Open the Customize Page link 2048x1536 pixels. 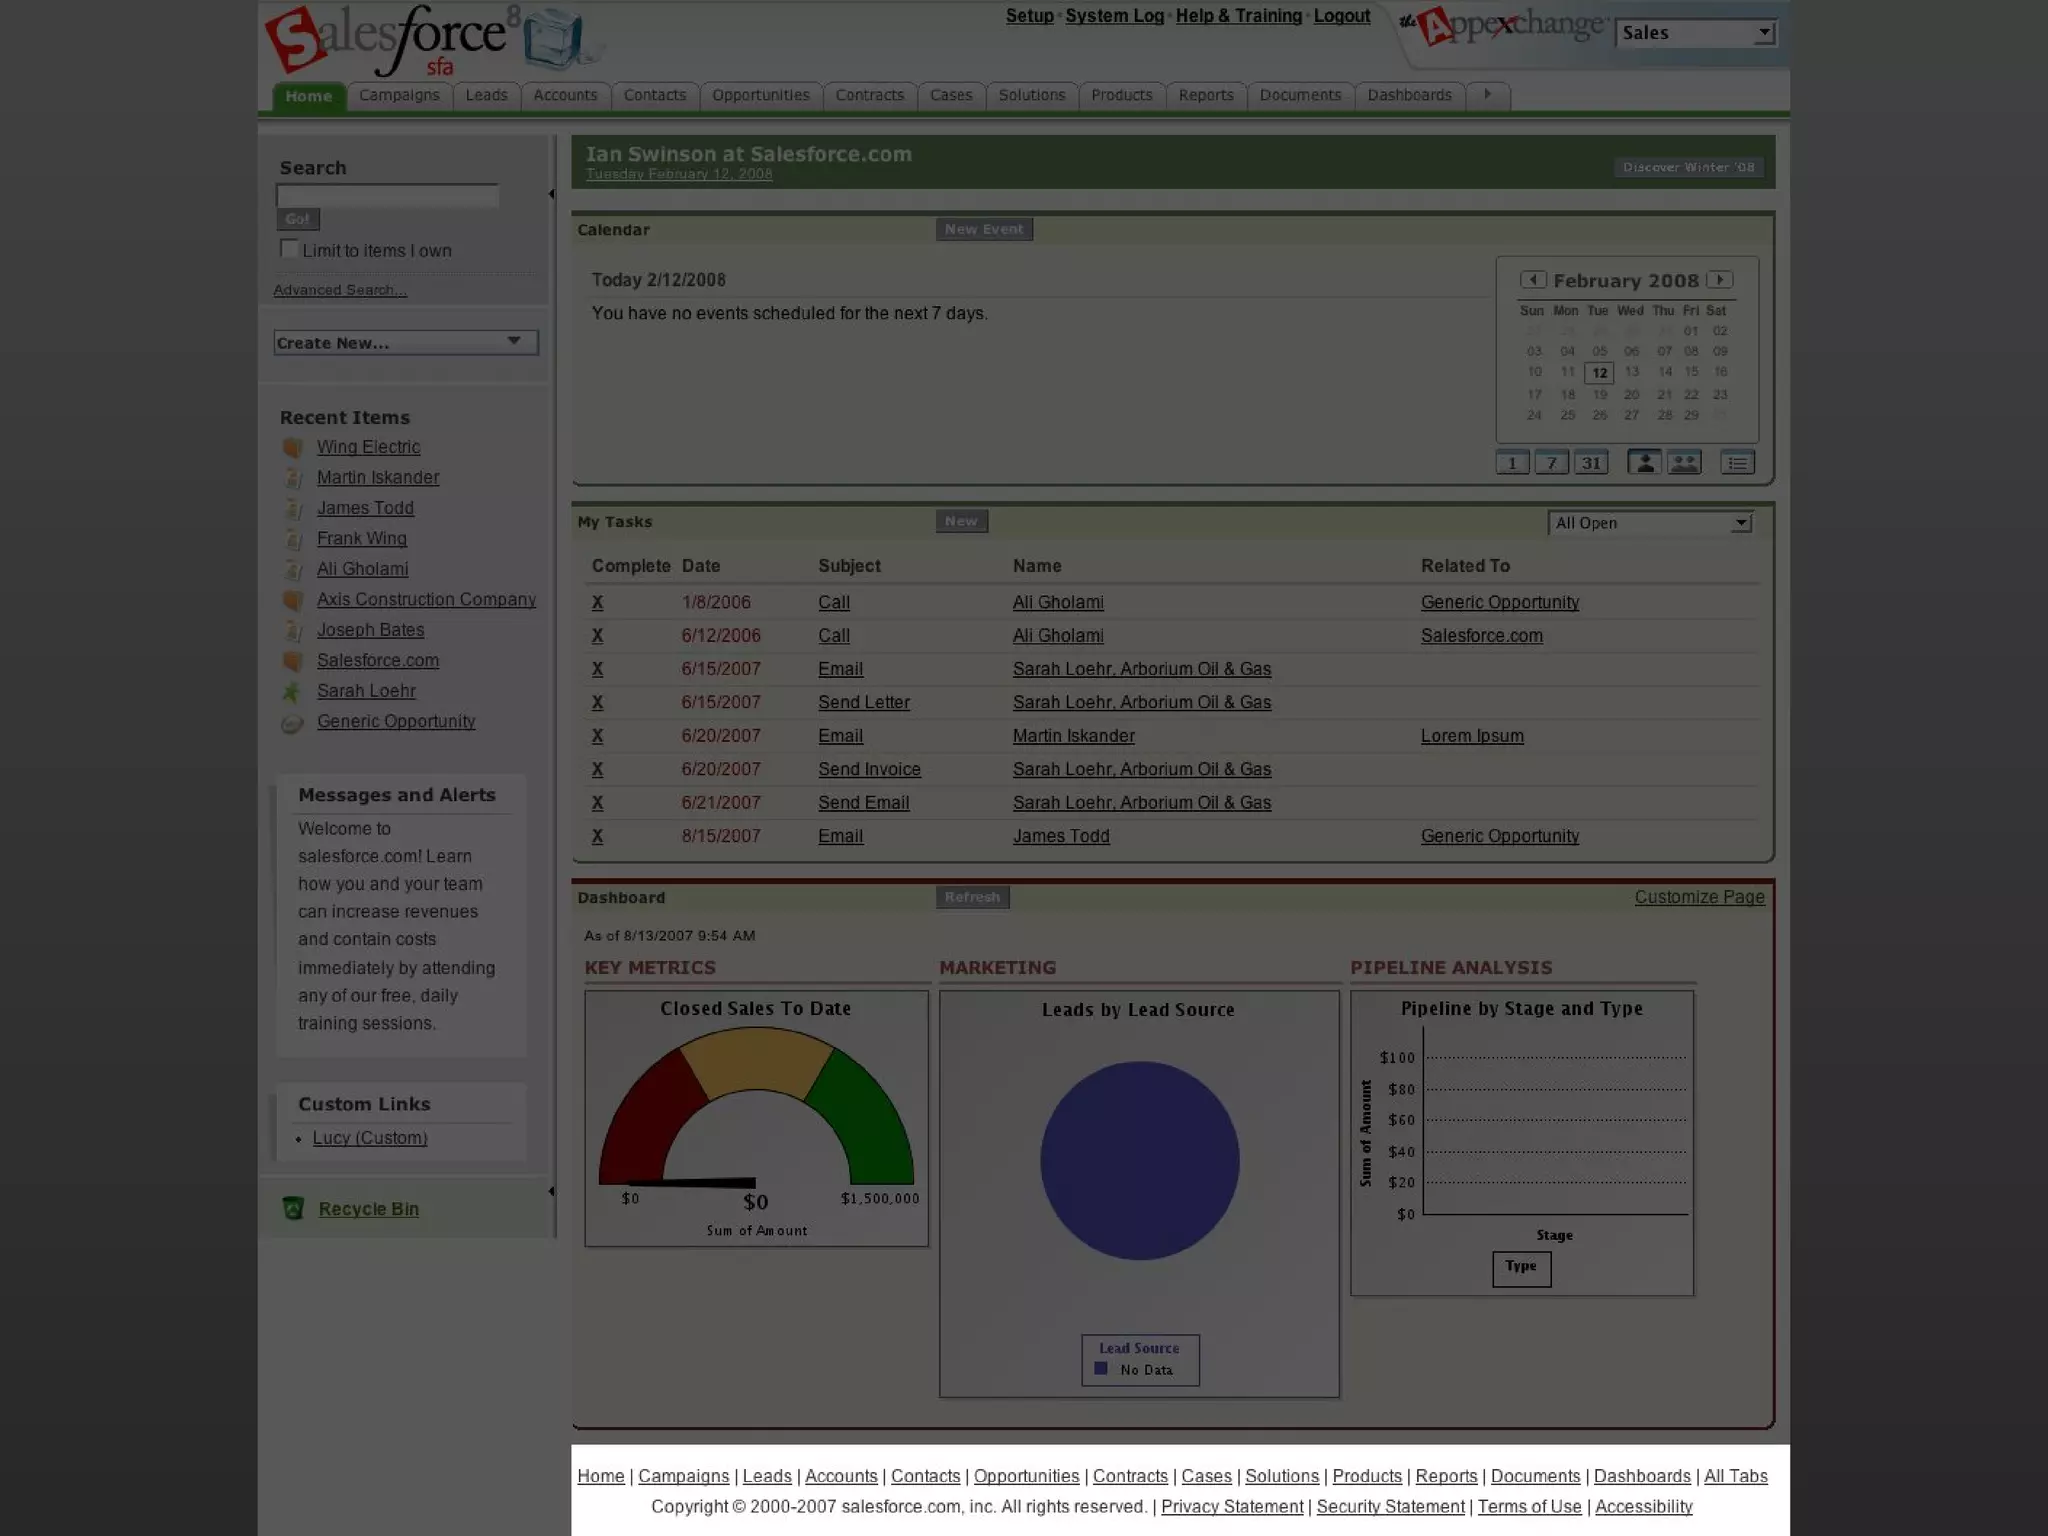point(1699,897)
